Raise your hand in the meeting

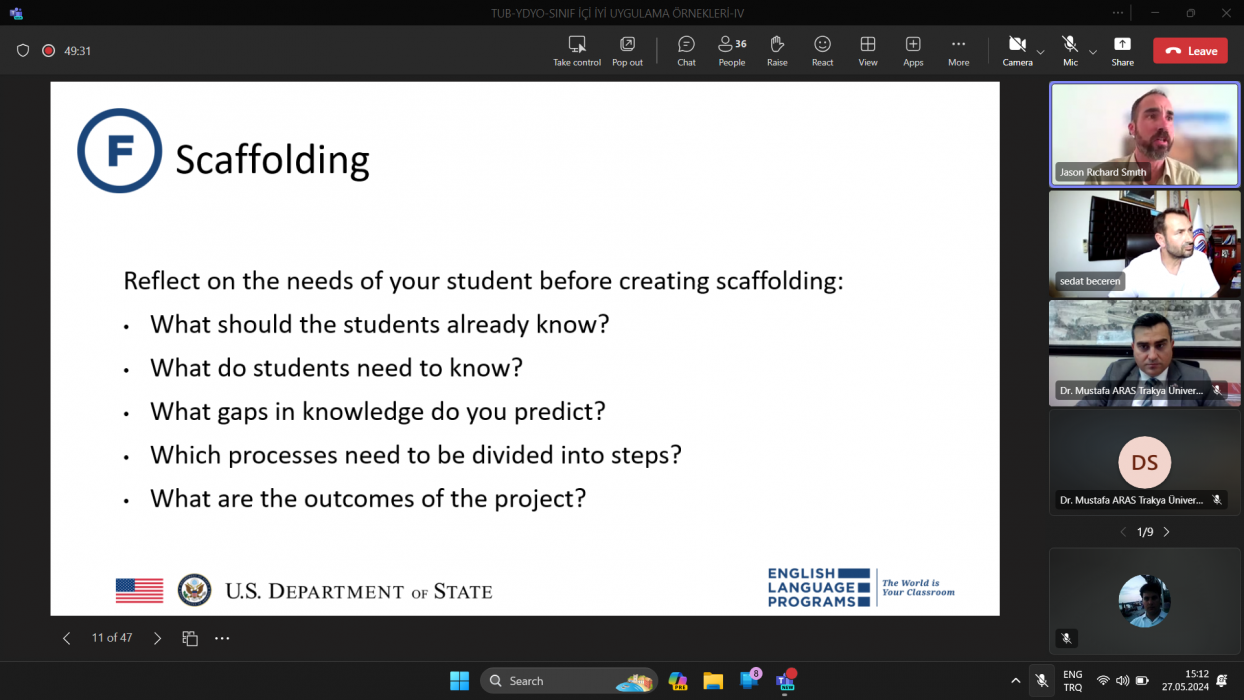(777, 45)
